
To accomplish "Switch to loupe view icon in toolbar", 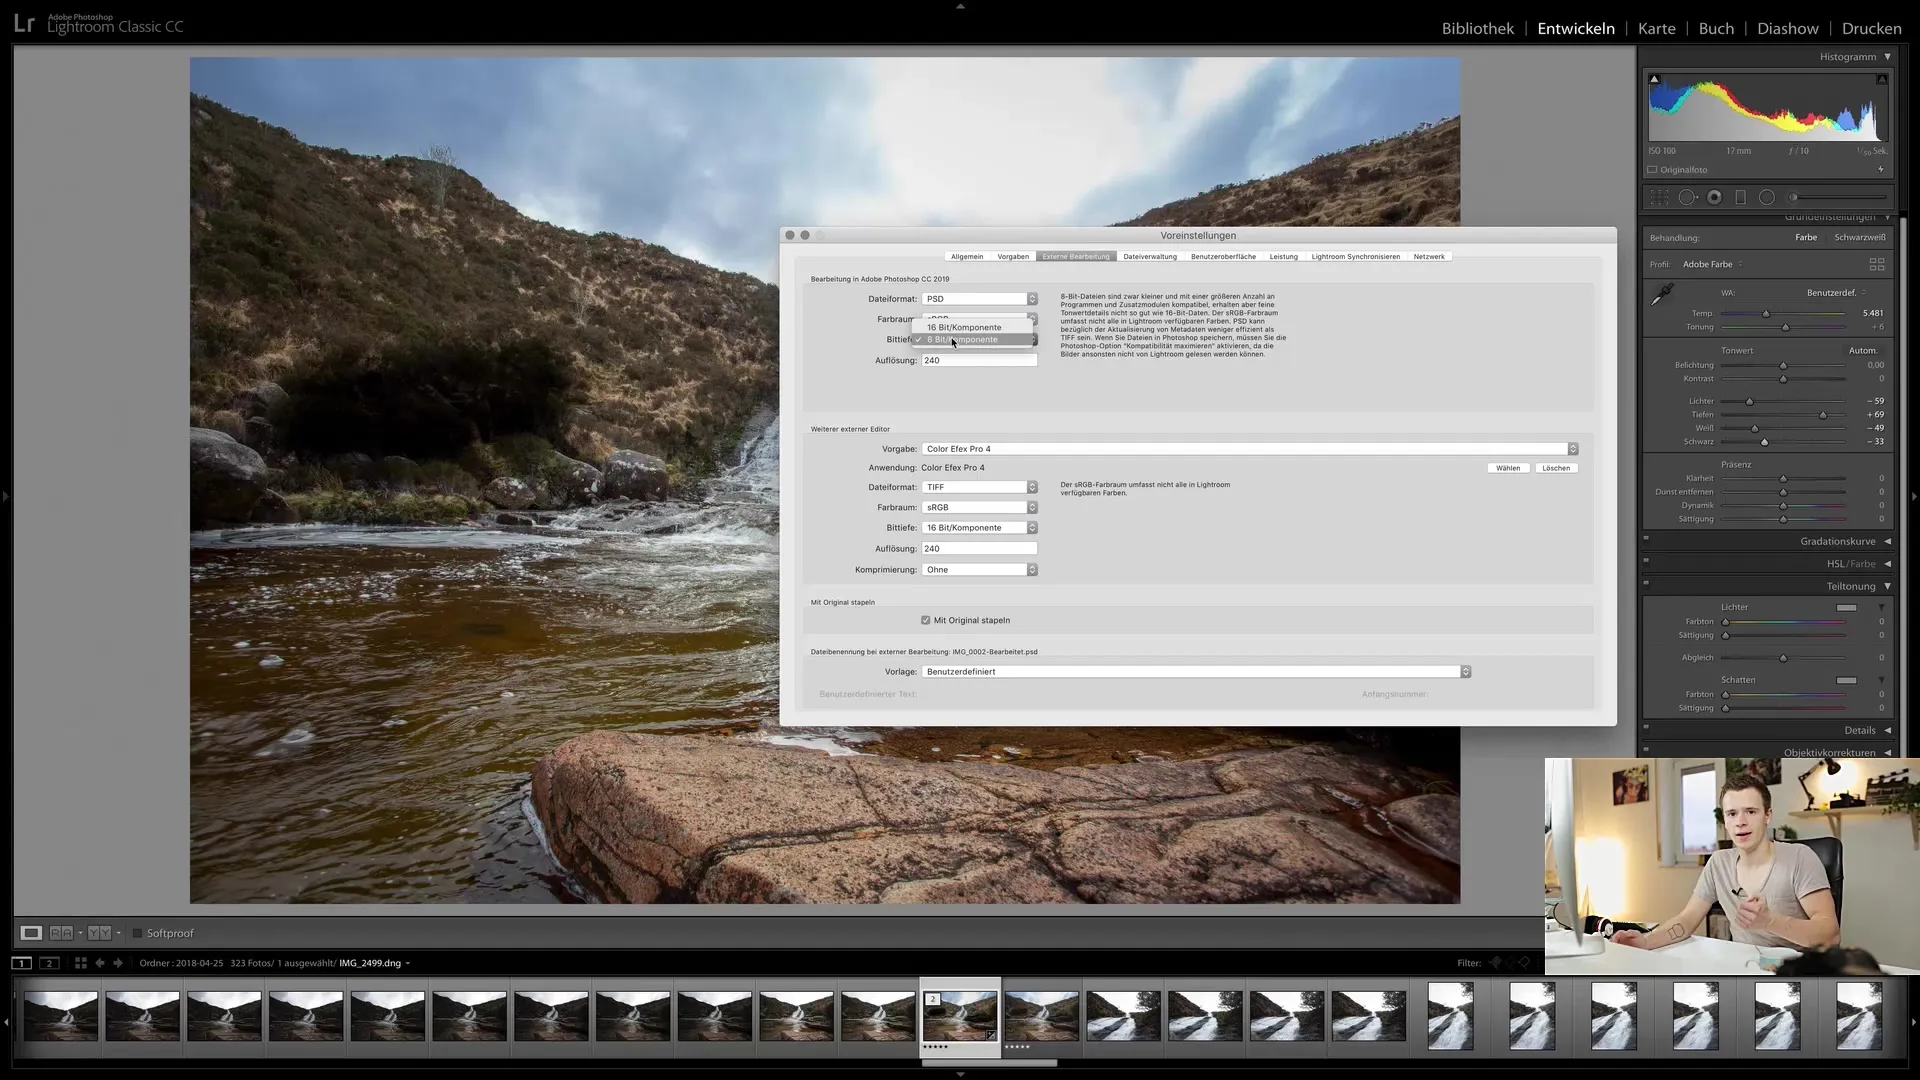I will (31, 933).
